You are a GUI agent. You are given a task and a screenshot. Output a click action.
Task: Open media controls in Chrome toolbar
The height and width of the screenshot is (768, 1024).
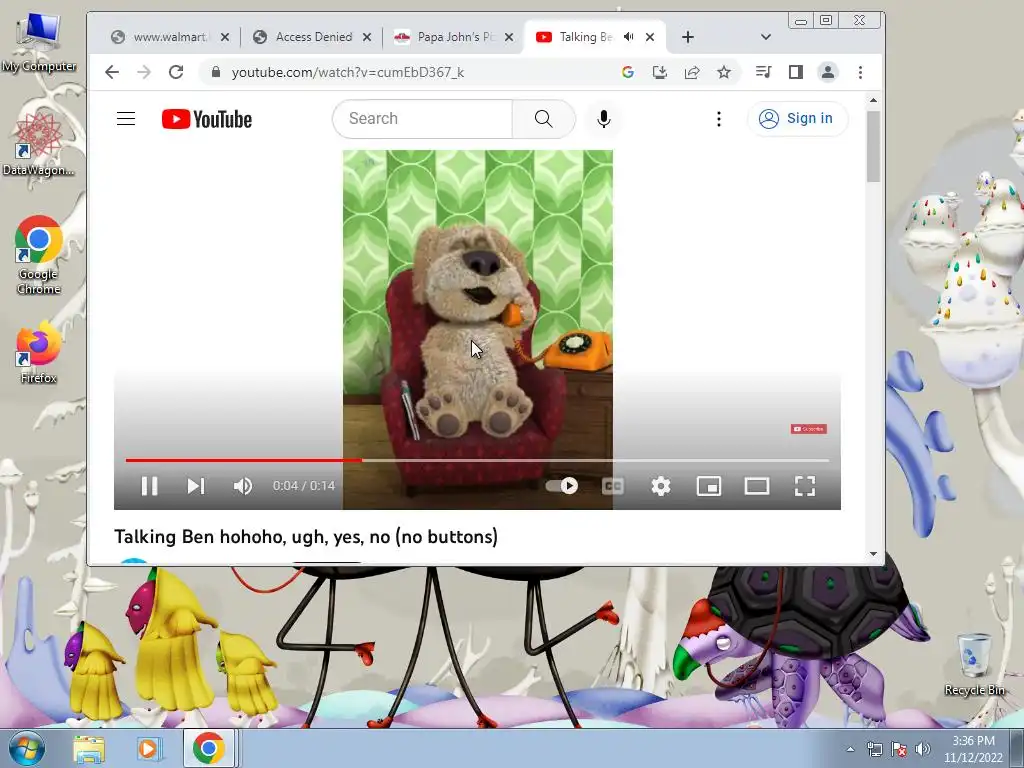(x=763, y=72)
